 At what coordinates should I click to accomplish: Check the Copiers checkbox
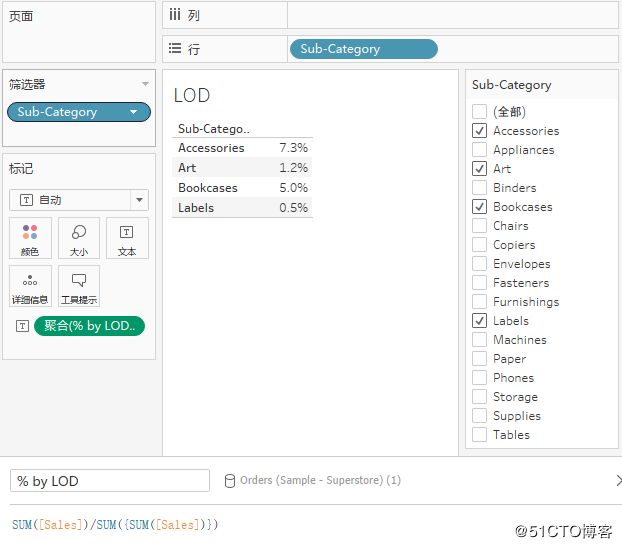tap(479, 244)
